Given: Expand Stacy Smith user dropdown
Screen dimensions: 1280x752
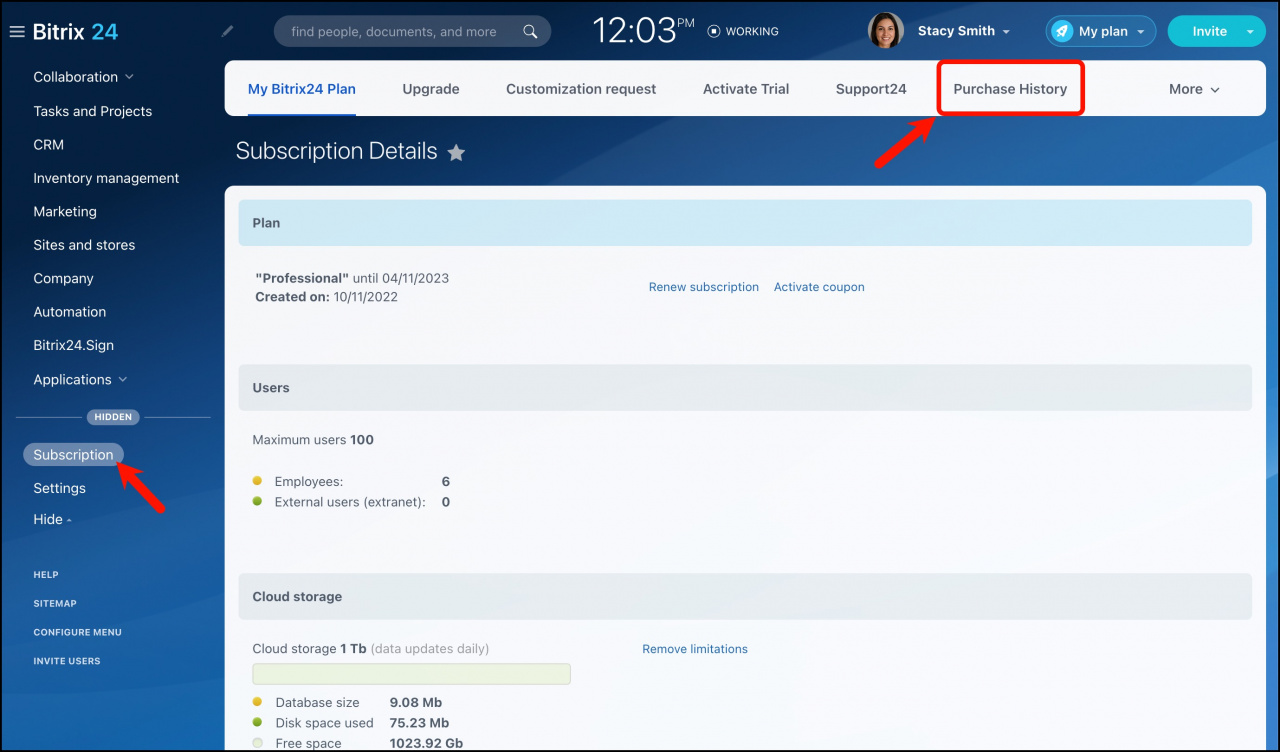Looking at the screenshot, I should click(1006, 32).
